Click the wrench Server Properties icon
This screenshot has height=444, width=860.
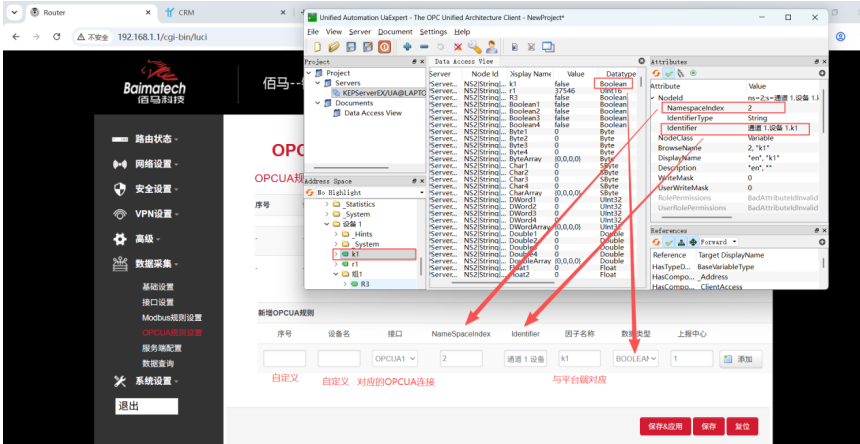tap(474, 47)
